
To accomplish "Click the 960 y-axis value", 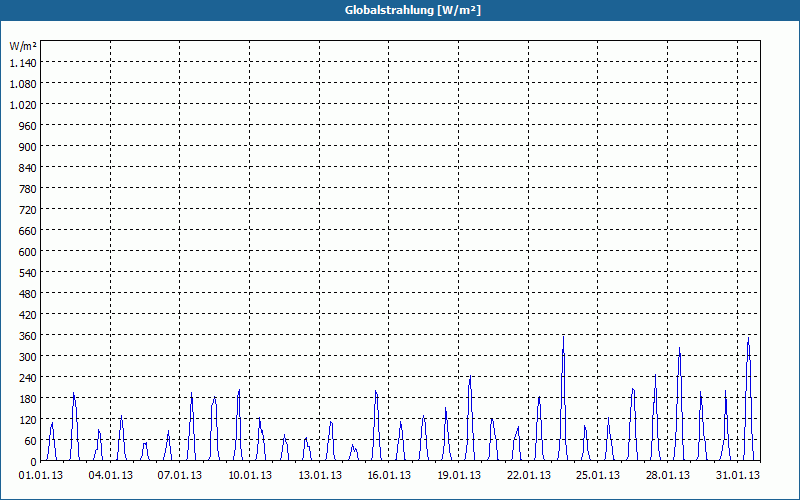I will (28, 126).
